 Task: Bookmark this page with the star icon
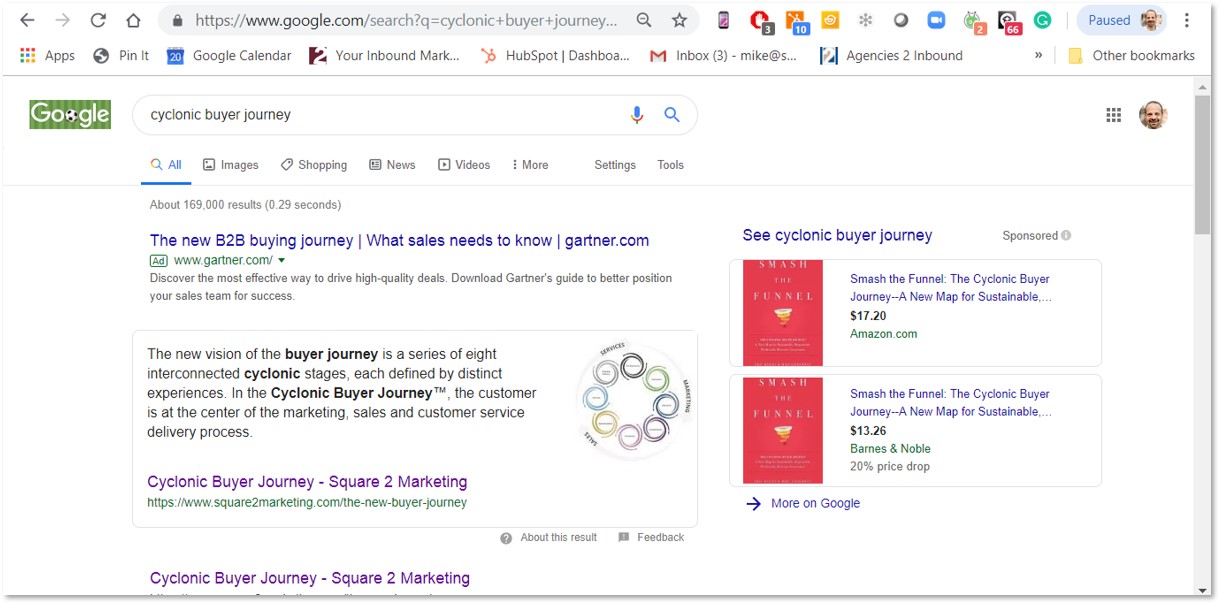(679, 20)
